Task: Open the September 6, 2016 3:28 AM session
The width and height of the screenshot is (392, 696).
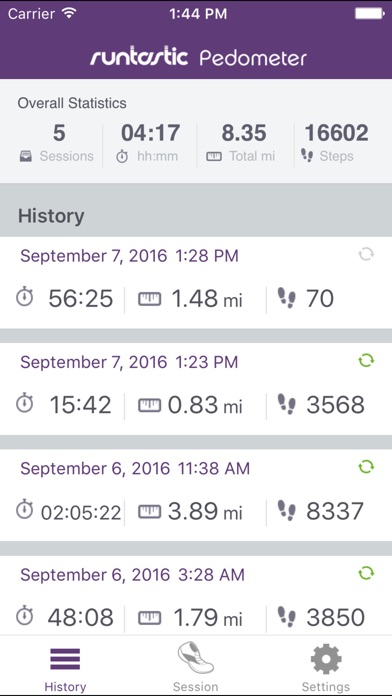Action: (196, 595)
